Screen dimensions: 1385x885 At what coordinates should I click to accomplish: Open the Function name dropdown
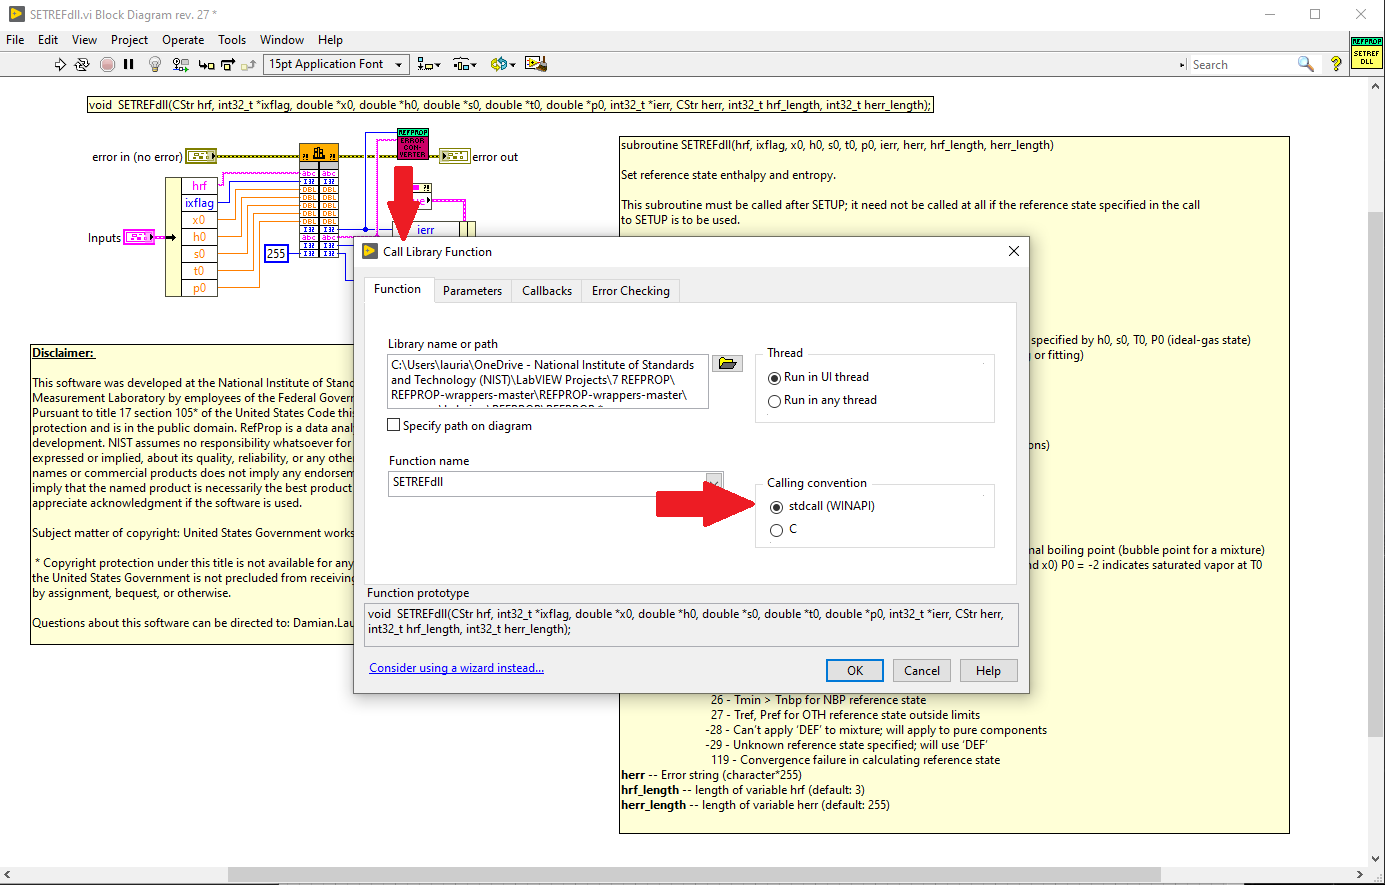coord(712,482)
